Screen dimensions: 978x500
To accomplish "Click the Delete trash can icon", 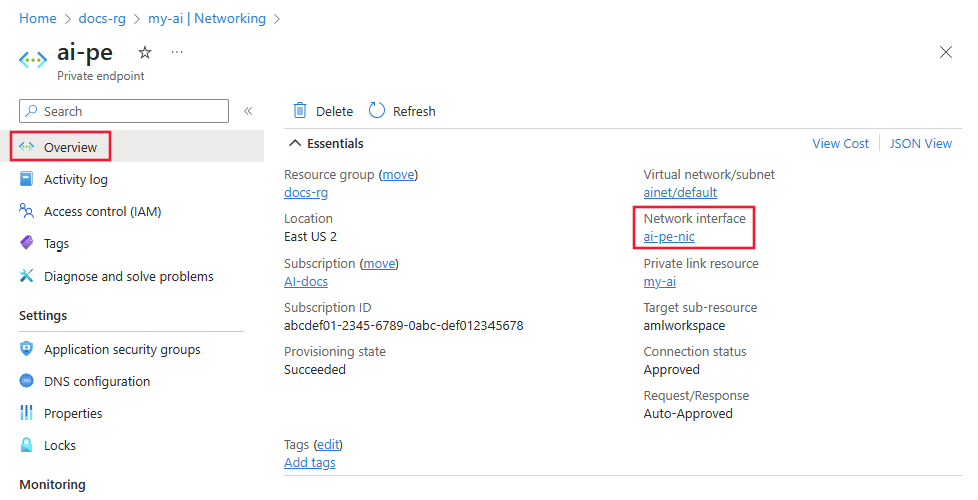I will click(300, 111).
